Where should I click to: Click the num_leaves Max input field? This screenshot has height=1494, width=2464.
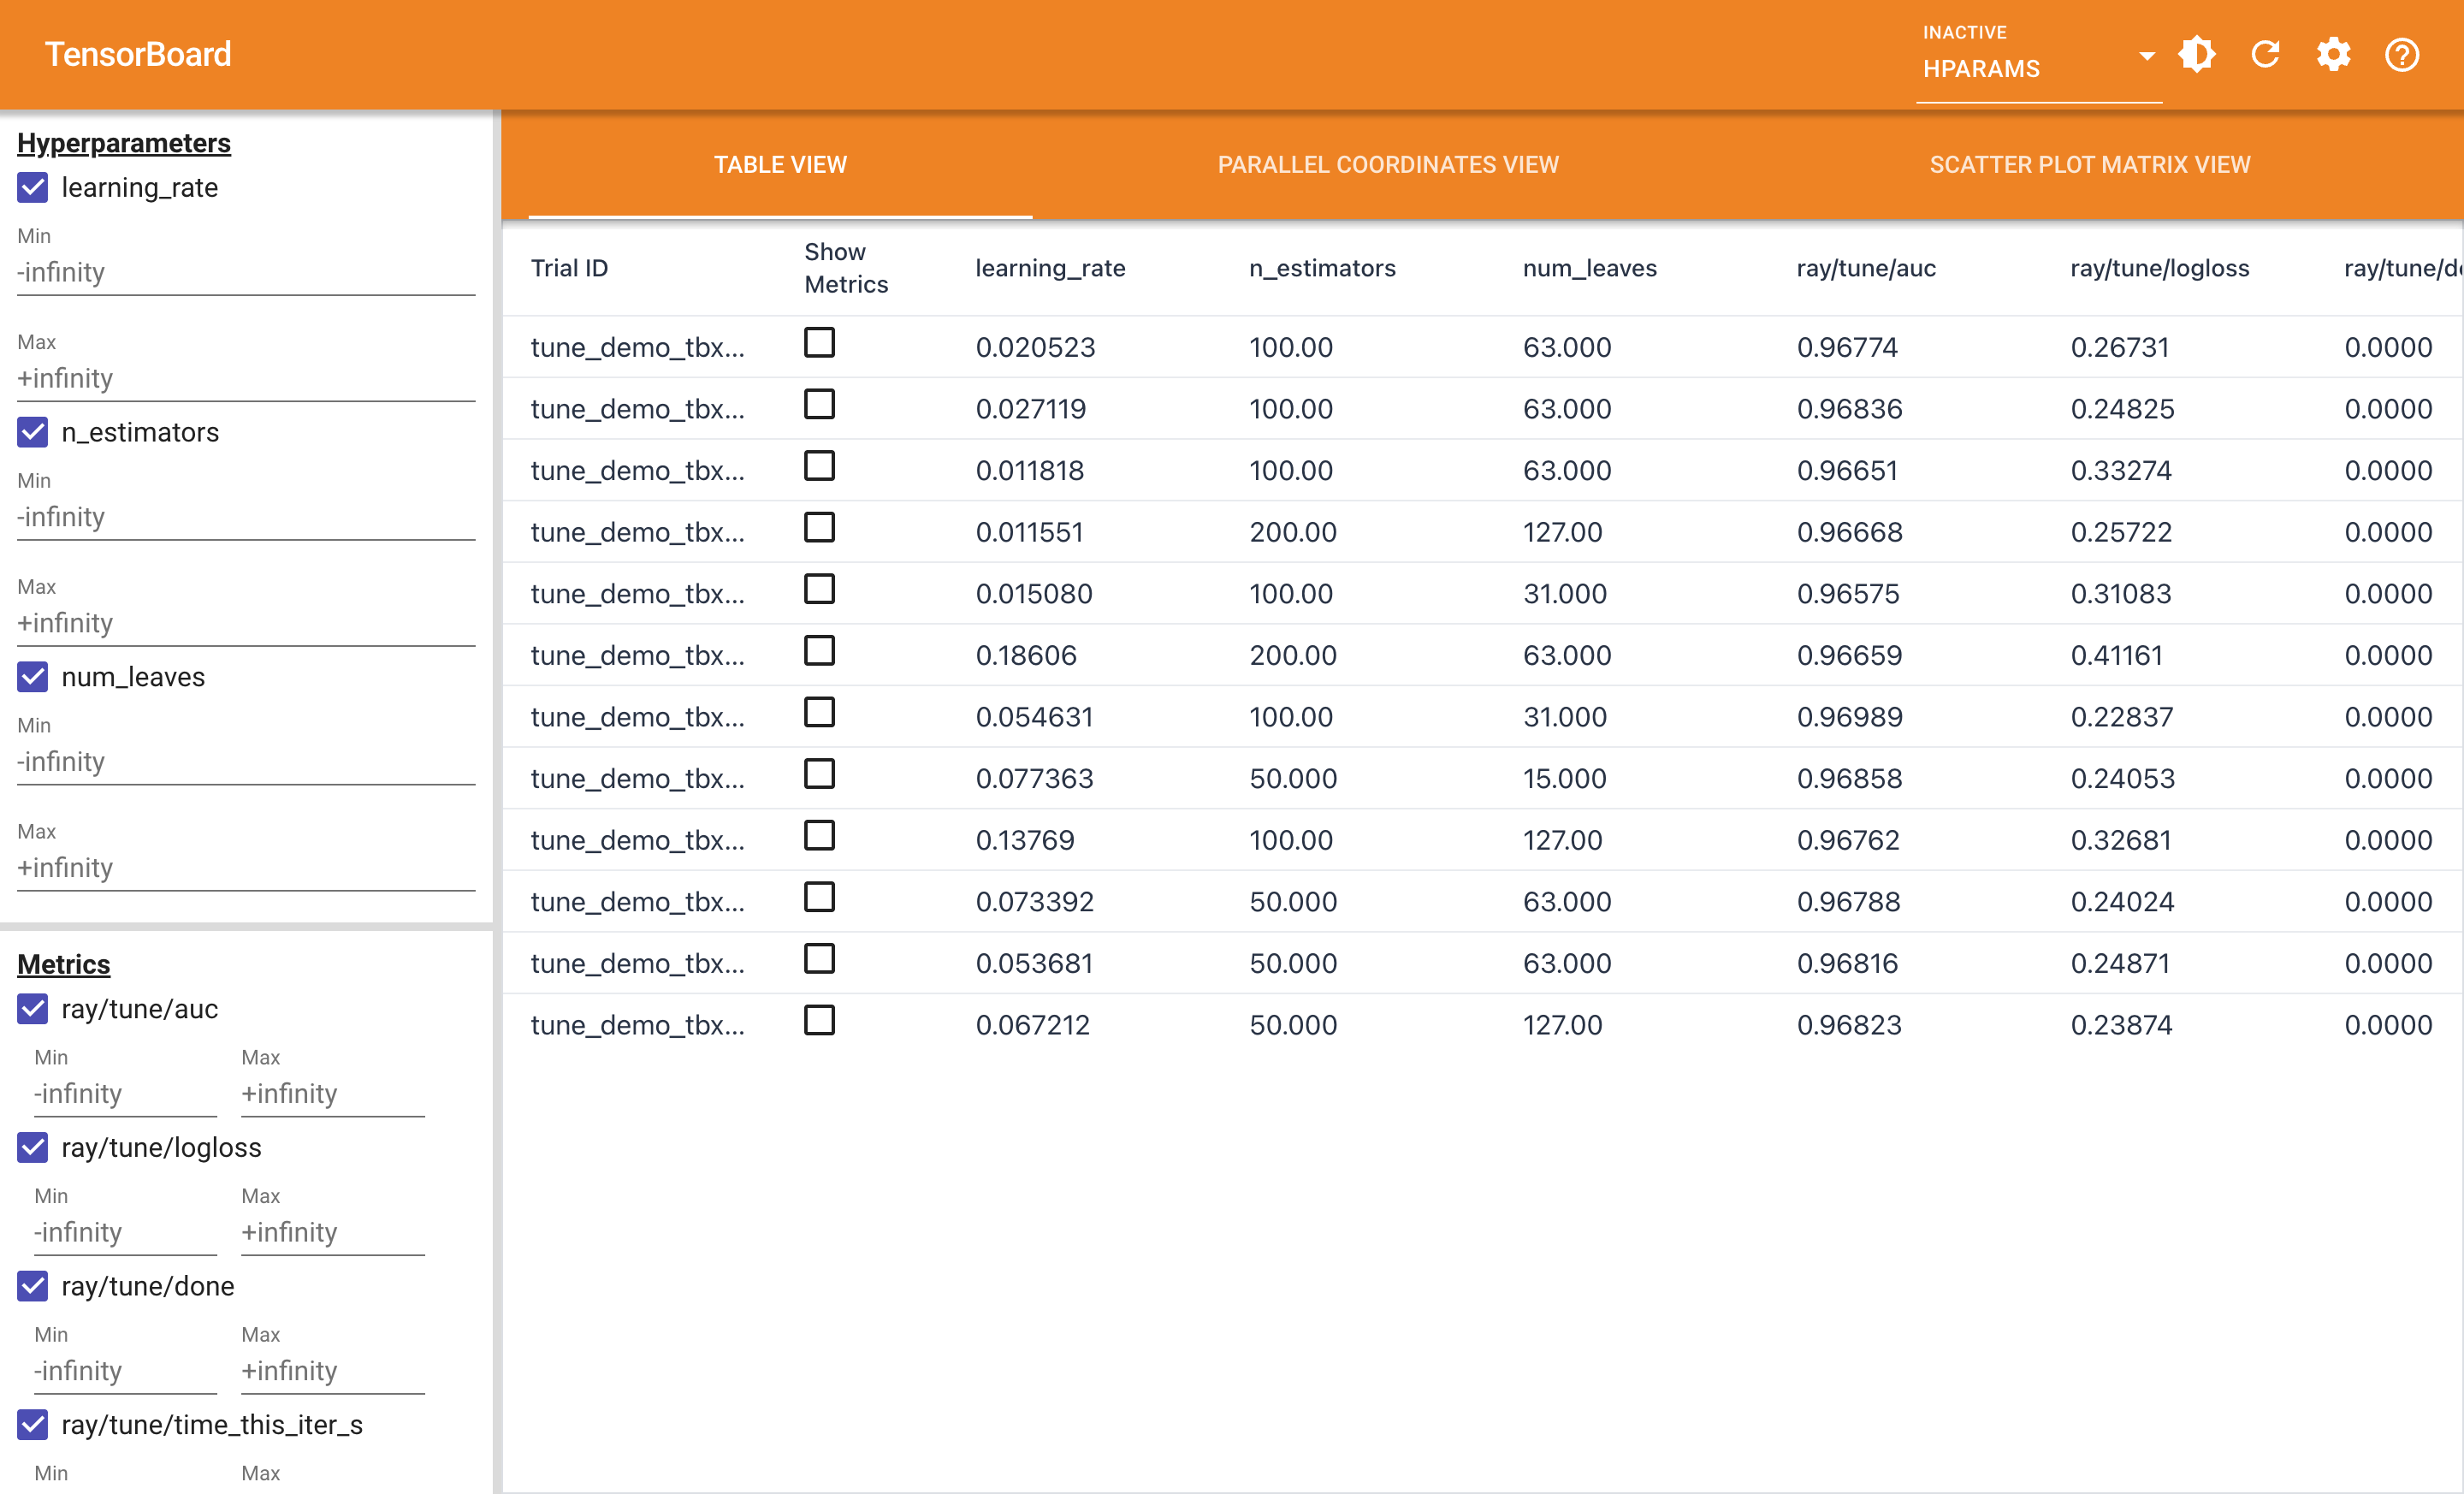(246, 868)
